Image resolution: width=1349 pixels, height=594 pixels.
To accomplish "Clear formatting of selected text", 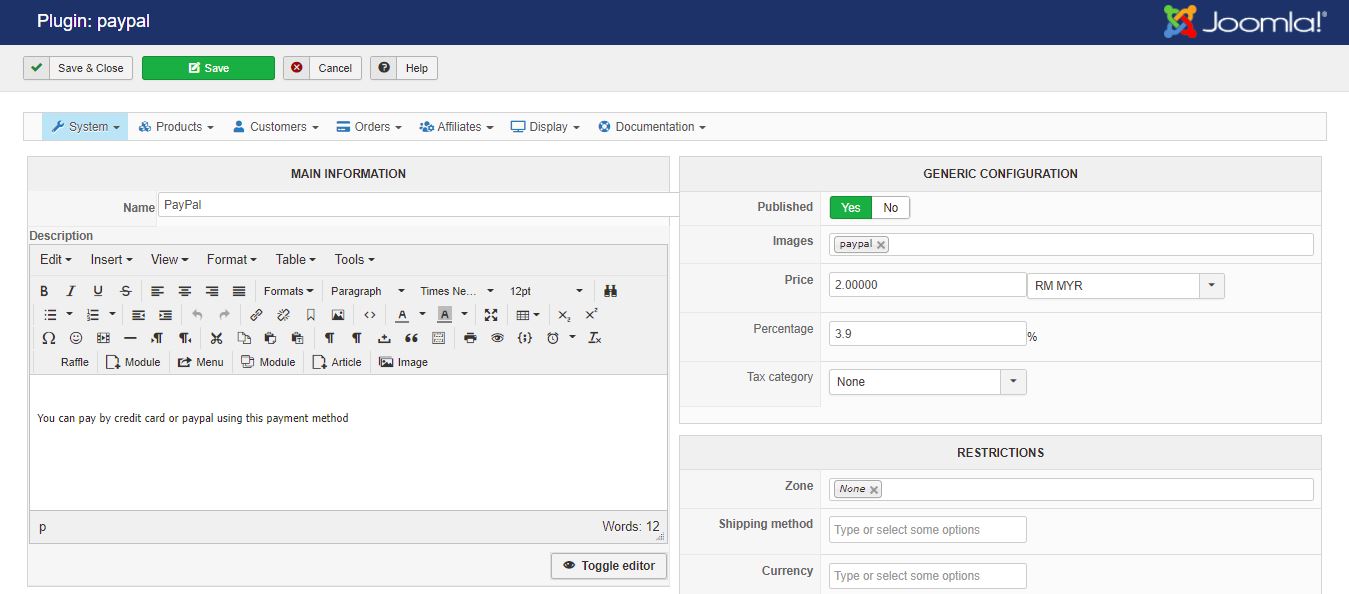I will coord(594,338).
